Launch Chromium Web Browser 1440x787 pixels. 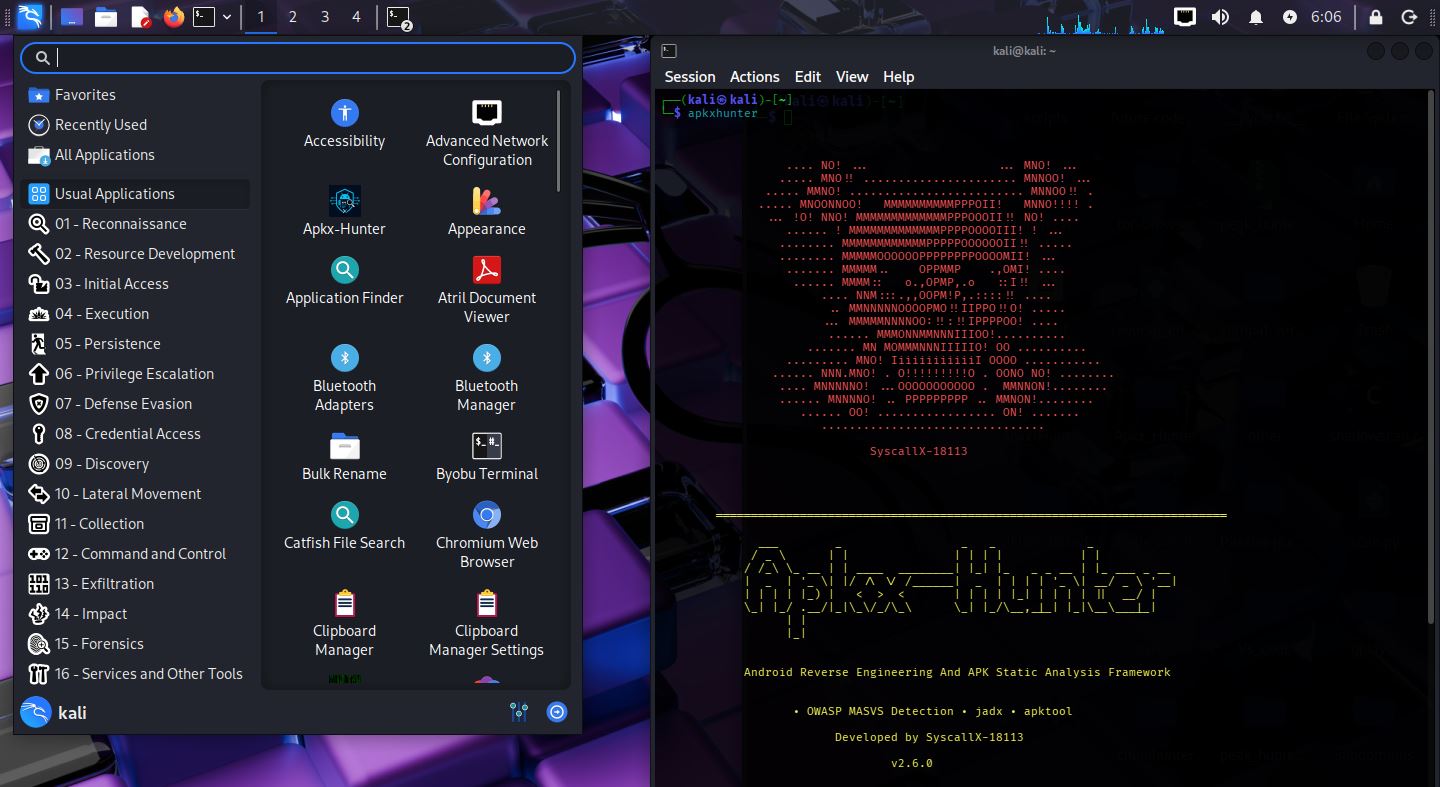487,535
